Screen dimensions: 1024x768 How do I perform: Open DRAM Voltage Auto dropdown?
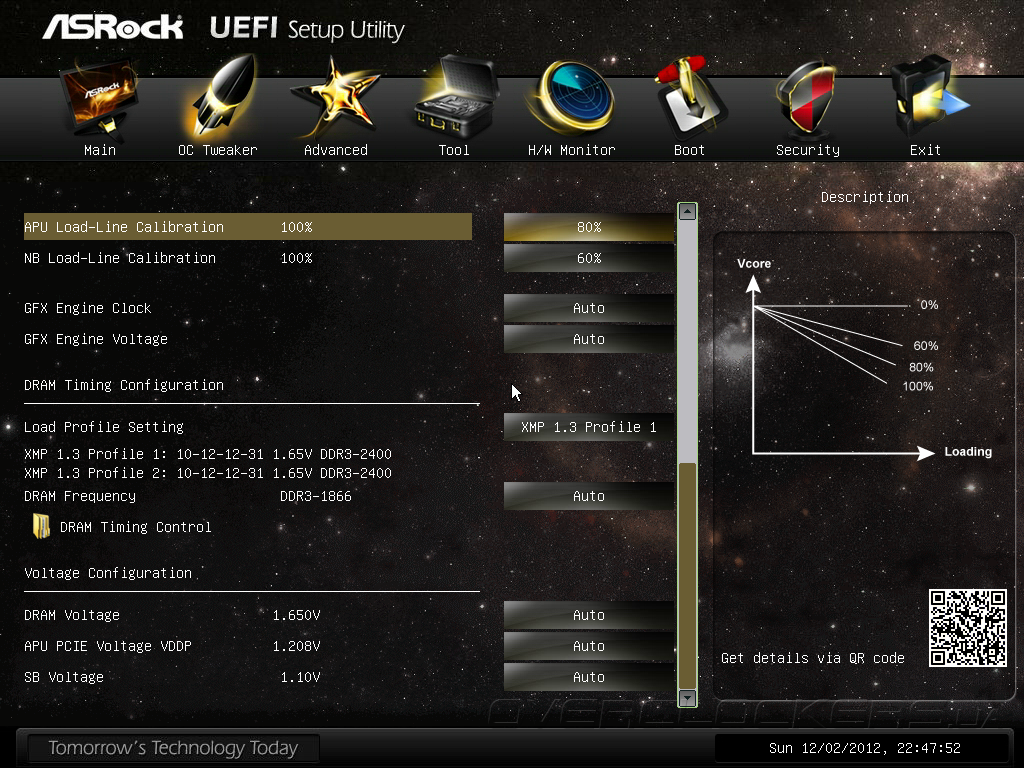point(589,615)
